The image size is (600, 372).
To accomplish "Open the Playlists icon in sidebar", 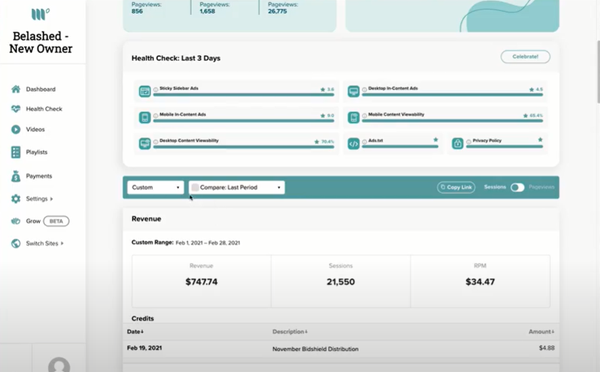I will [x=16, y=152].
